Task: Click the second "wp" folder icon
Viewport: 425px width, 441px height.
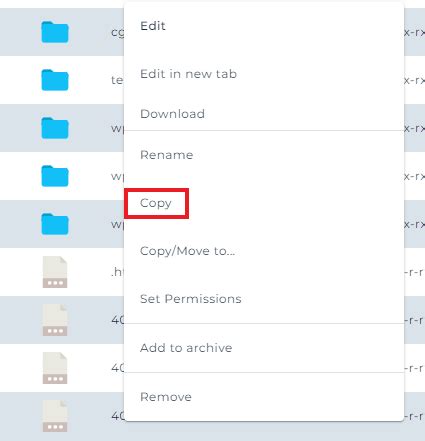Action: point(55,176)
